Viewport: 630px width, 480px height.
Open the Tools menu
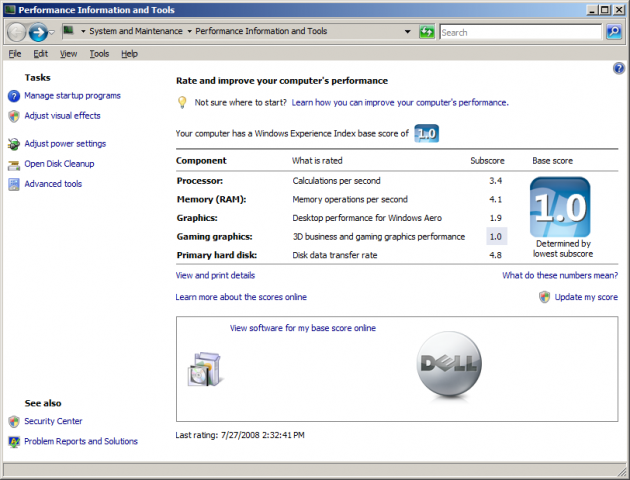click(x=99, y=53)
